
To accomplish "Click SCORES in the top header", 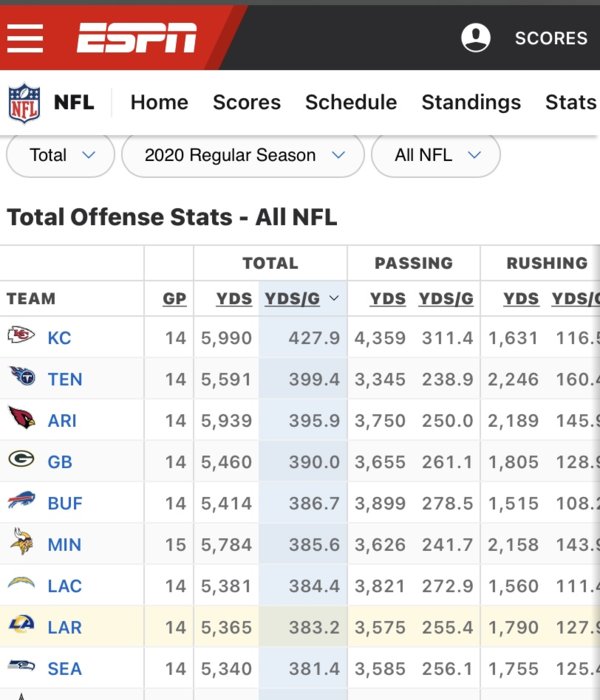I will pos(551,38).
